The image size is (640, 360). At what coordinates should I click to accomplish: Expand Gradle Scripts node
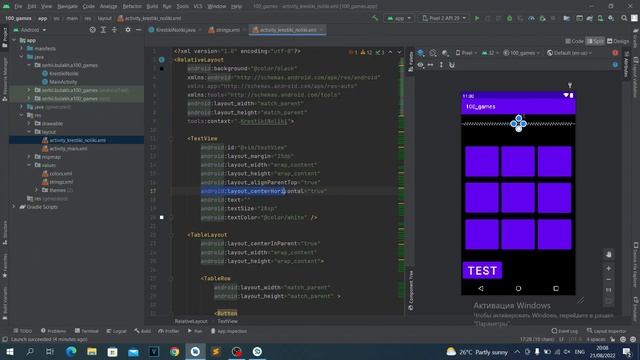[x=14, y=207]
